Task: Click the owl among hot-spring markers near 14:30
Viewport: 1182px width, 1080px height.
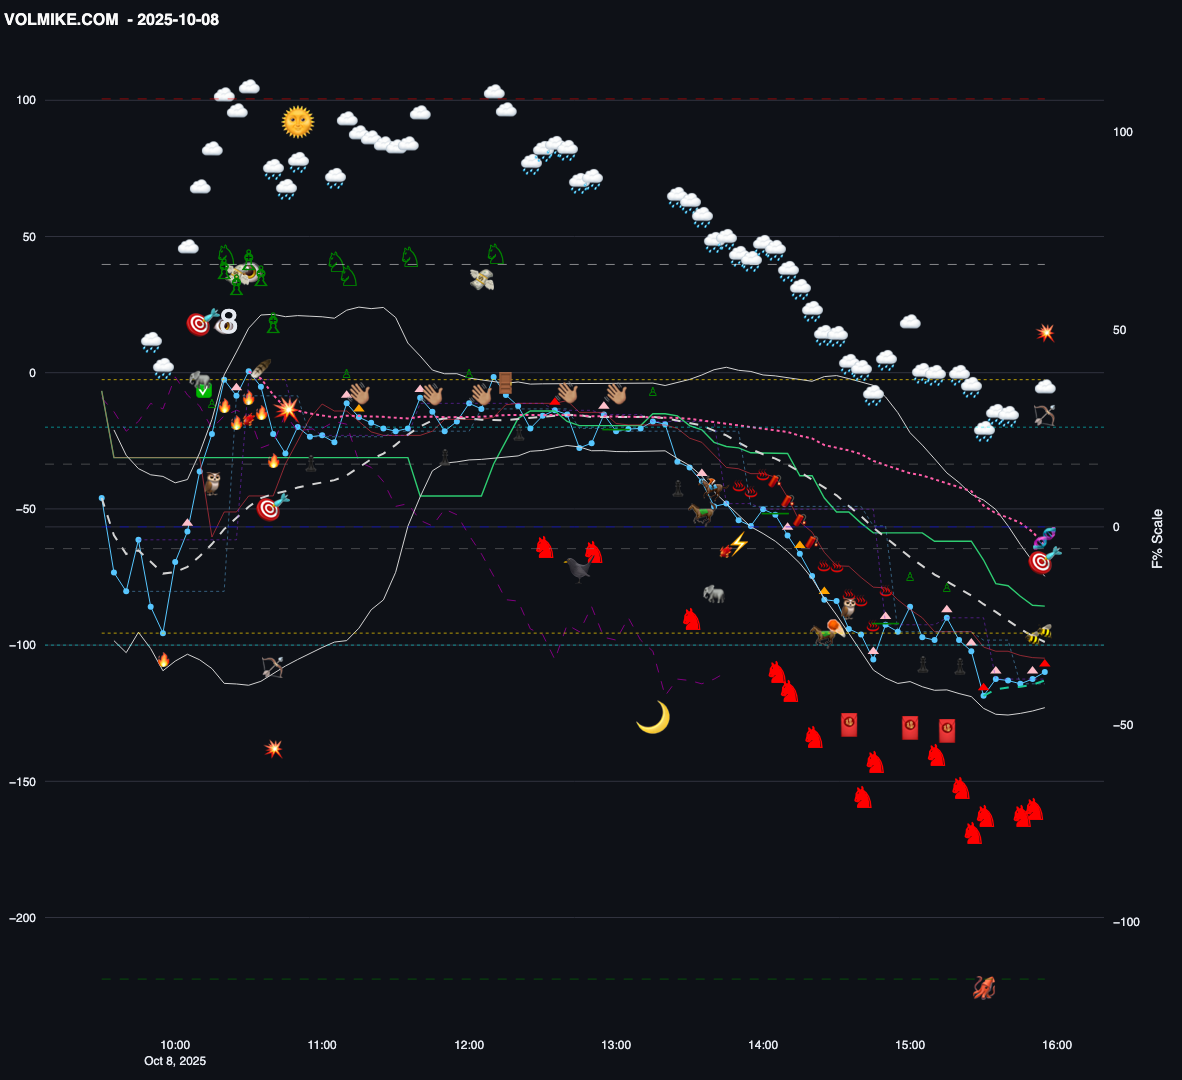Action: (849, 607)
